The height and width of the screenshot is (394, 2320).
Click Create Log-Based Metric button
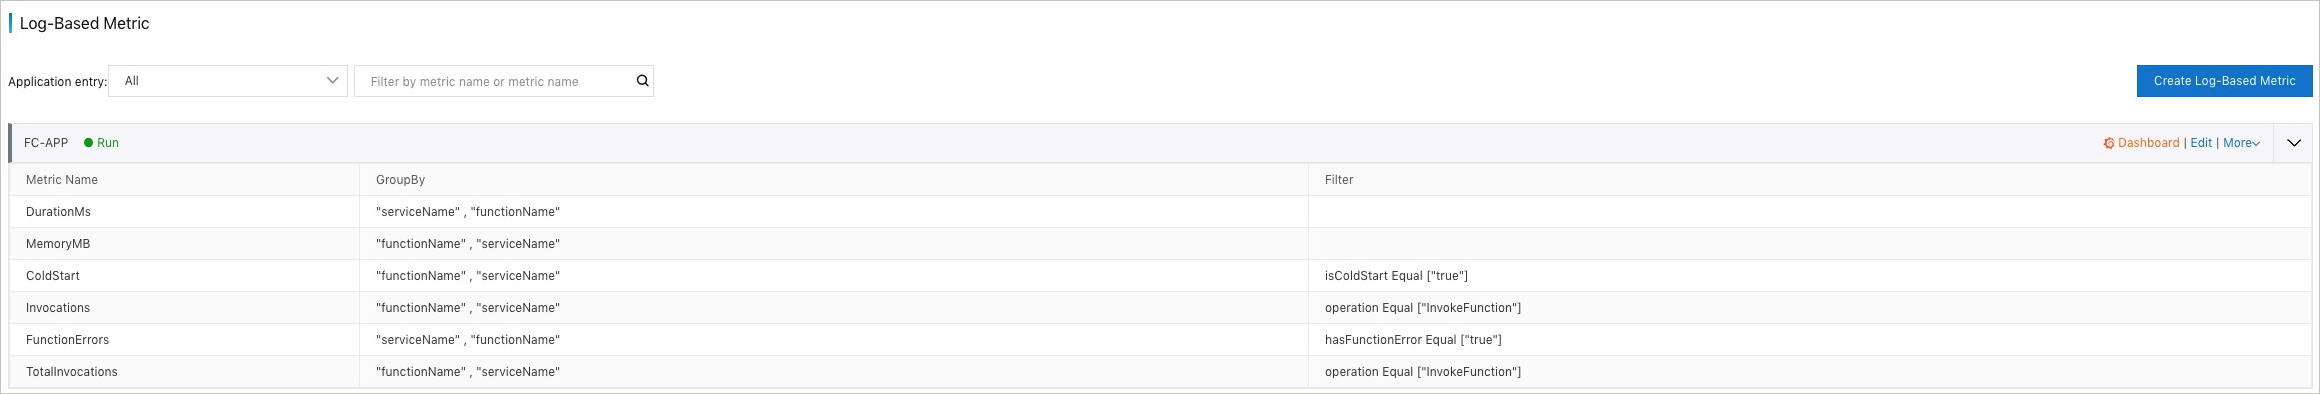click(x=2225, y=81)
